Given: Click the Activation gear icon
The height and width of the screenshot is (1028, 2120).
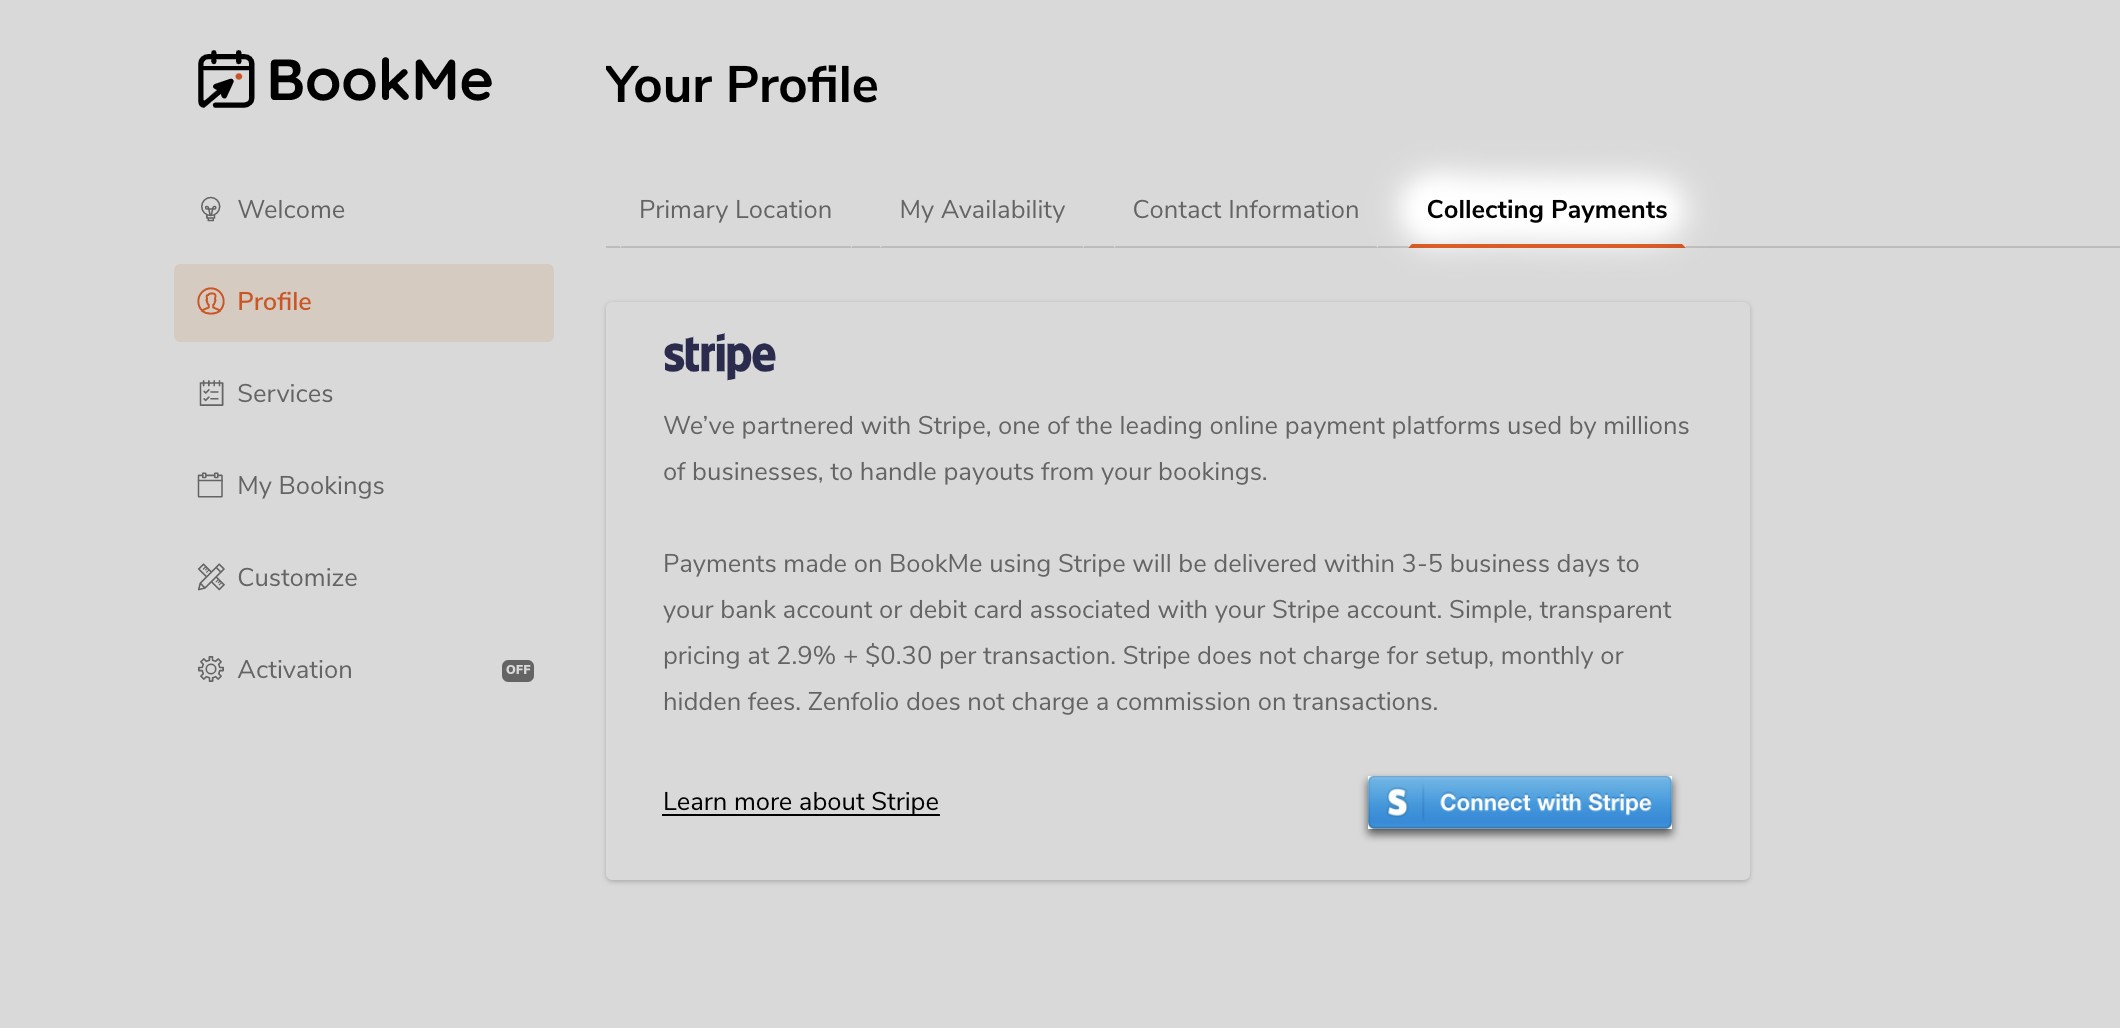Looking at the screenshot, I should point(211,669).
